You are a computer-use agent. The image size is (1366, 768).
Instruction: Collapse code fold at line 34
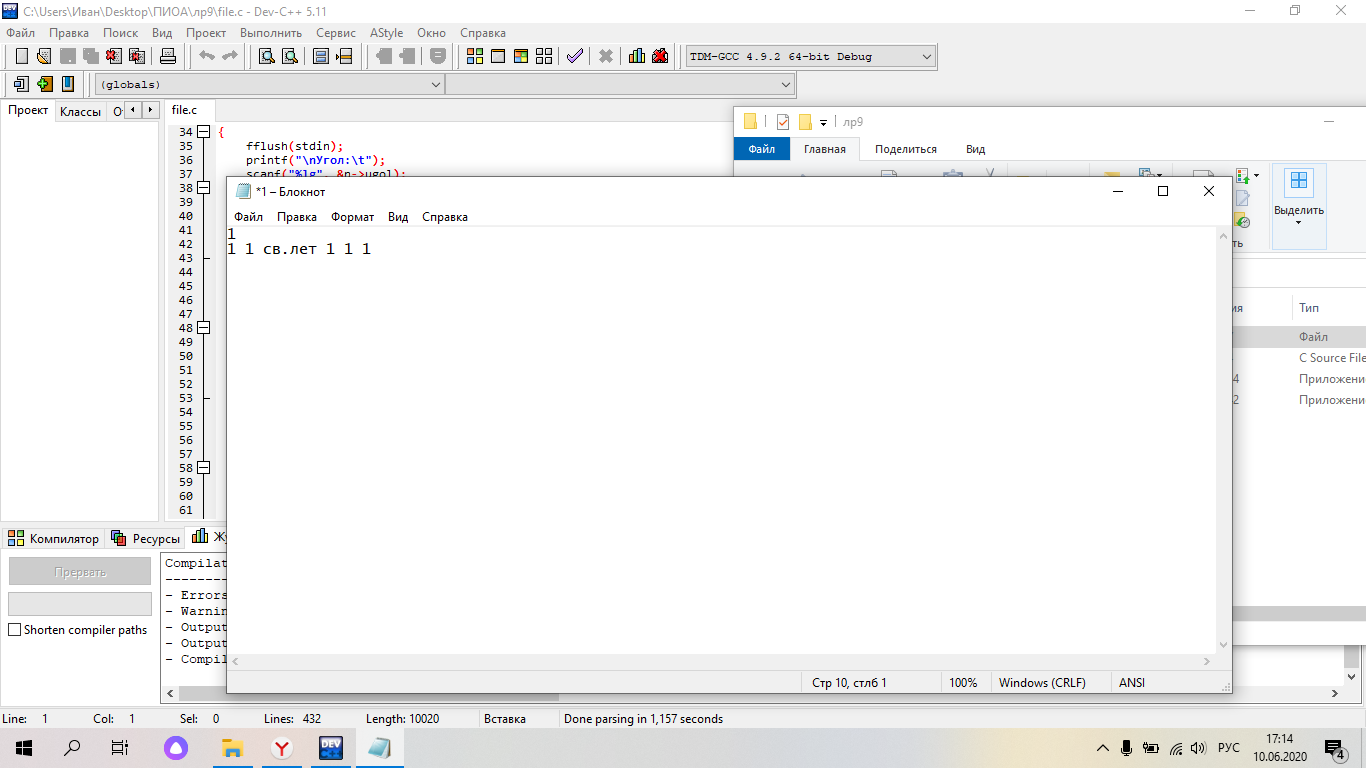click(204, 131)
